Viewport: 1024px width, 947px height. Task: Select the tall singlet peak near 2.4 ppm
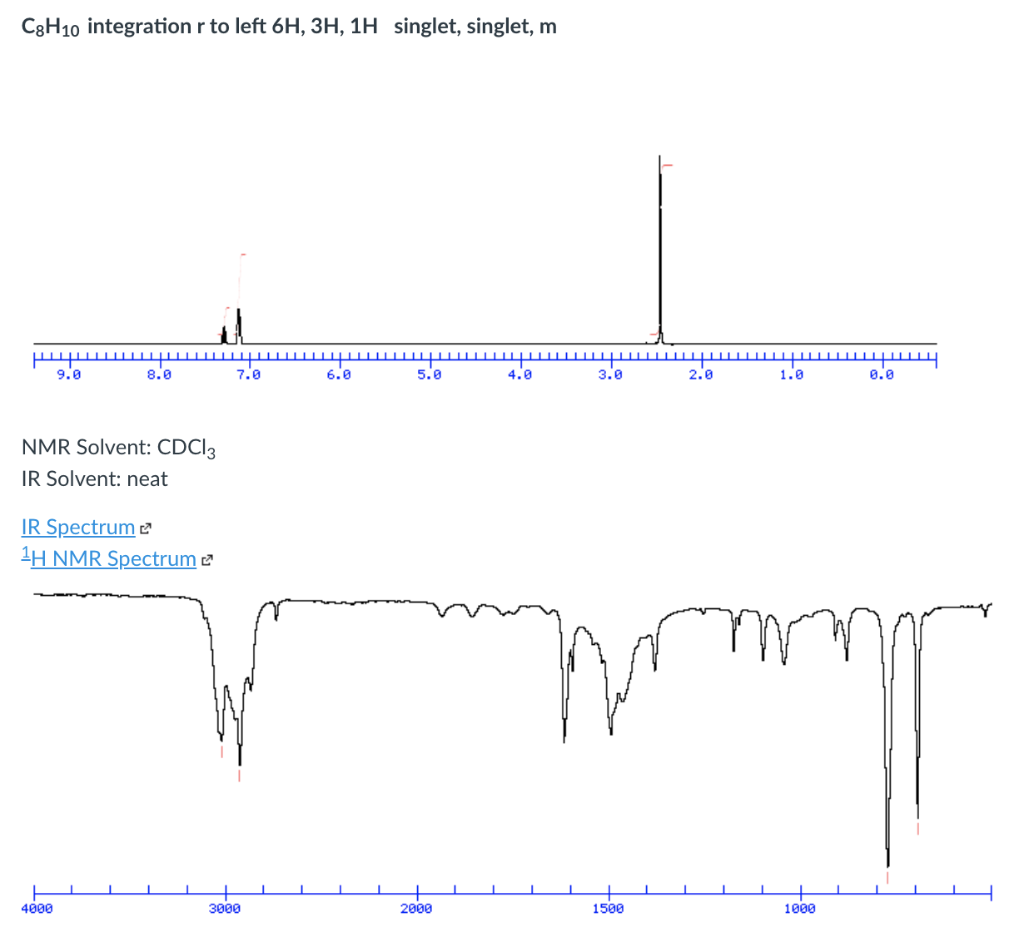click(659, 250)
